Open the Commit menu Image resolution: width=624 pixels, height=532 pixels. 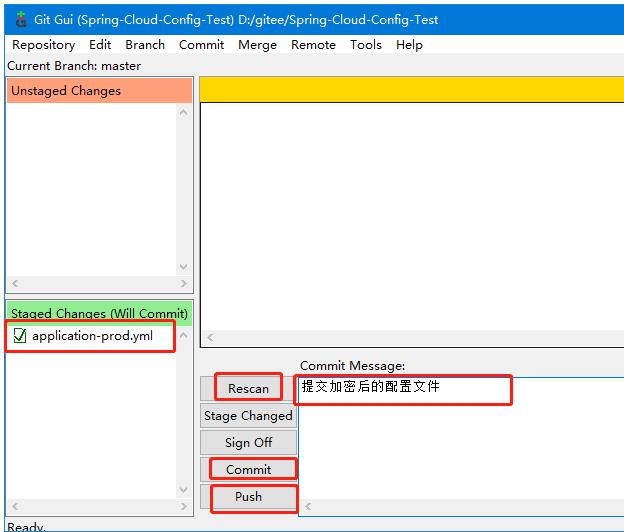(201, 45)
